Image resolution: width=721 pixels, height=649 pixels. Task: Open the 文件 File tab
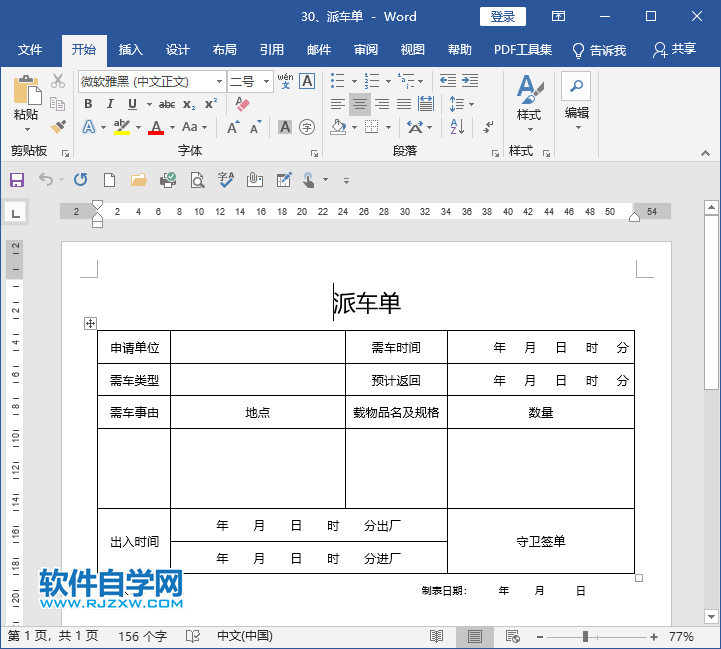pos(30,50)
